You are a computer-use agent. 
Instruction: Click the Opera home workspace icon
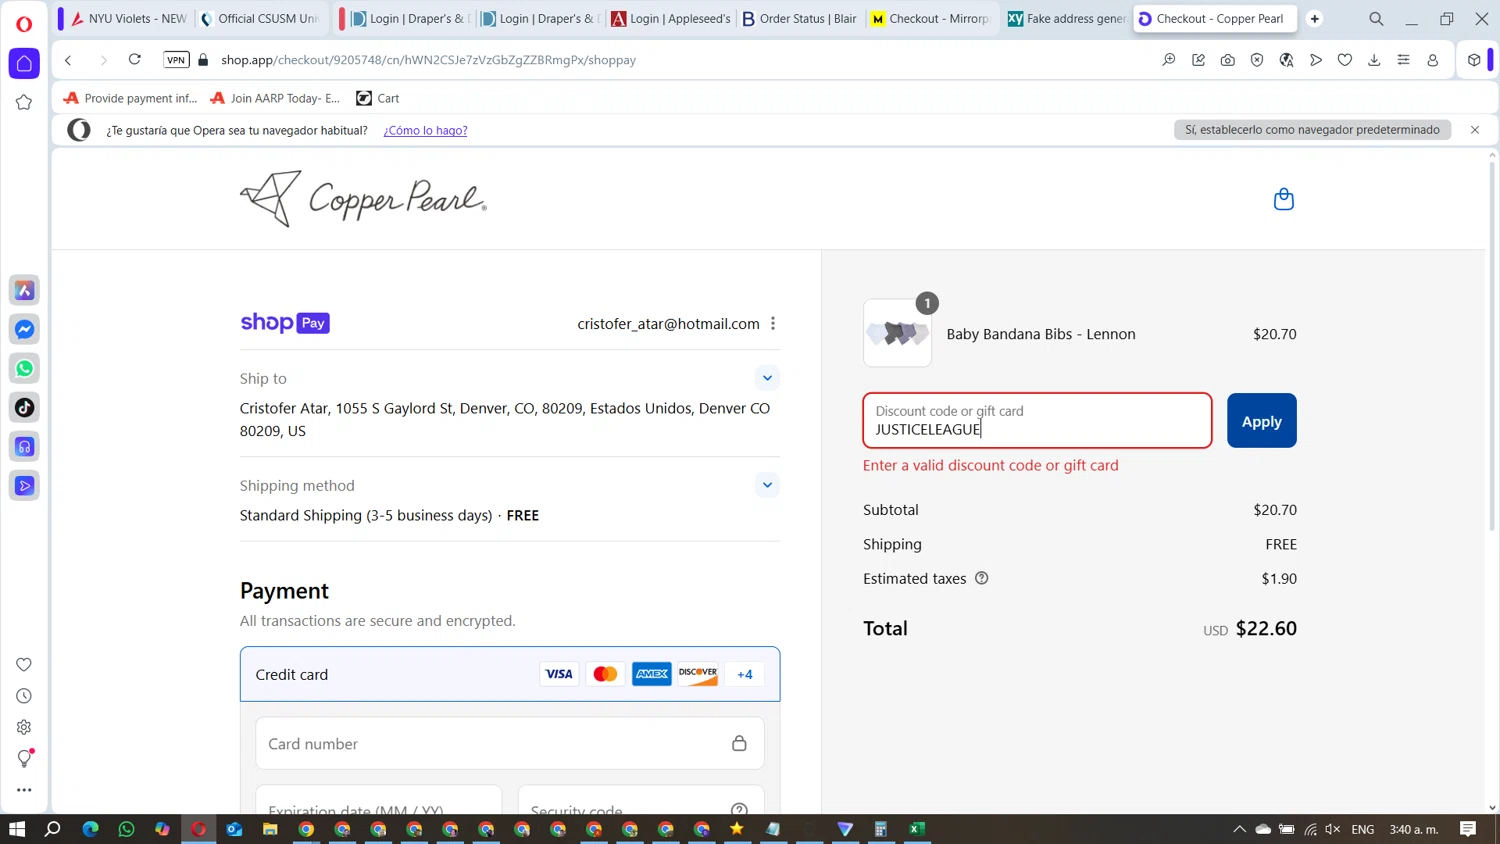(24, 63)
